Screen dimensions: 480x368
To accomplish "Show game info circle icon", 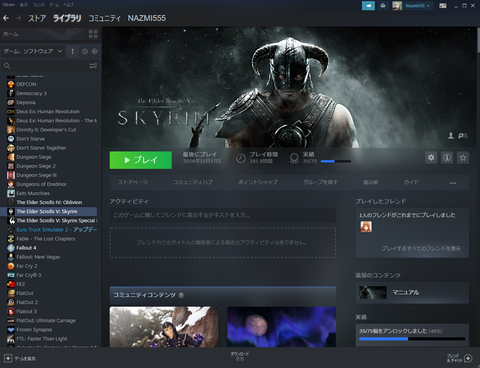I will tap(447, 158).
